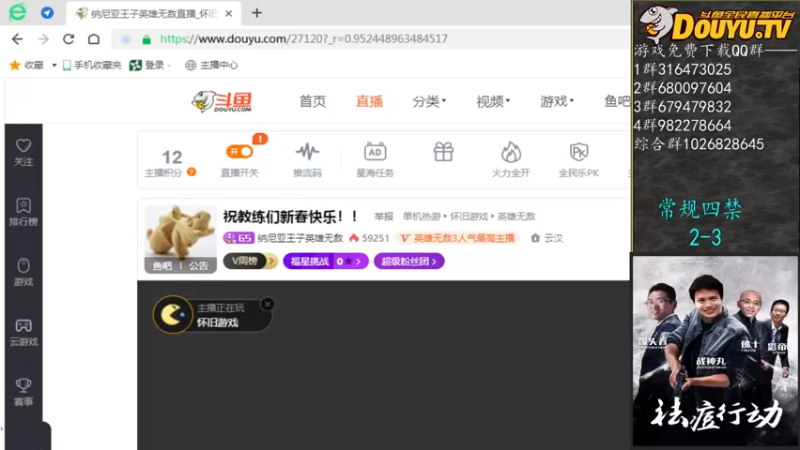Click the 怀旧游戏 label in popup
The height and width of the screenshot is (450, 800).
(218, 323)
